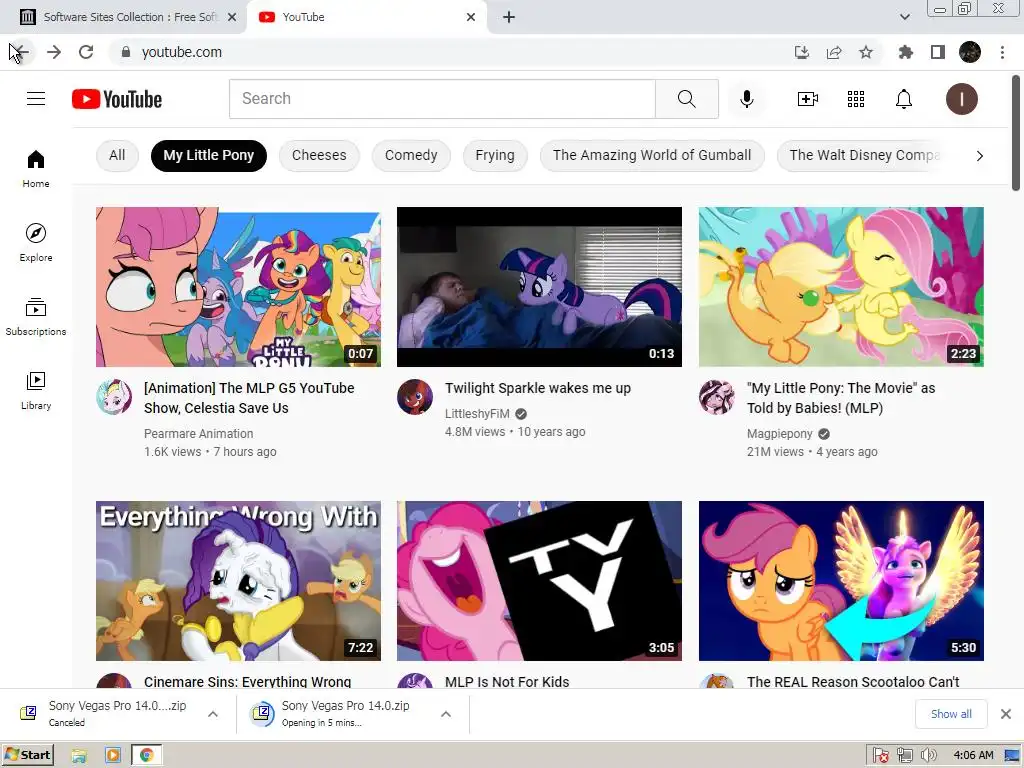
Task: Open LittleshyFiM channel name link
Action: click(x=477, y=414)
